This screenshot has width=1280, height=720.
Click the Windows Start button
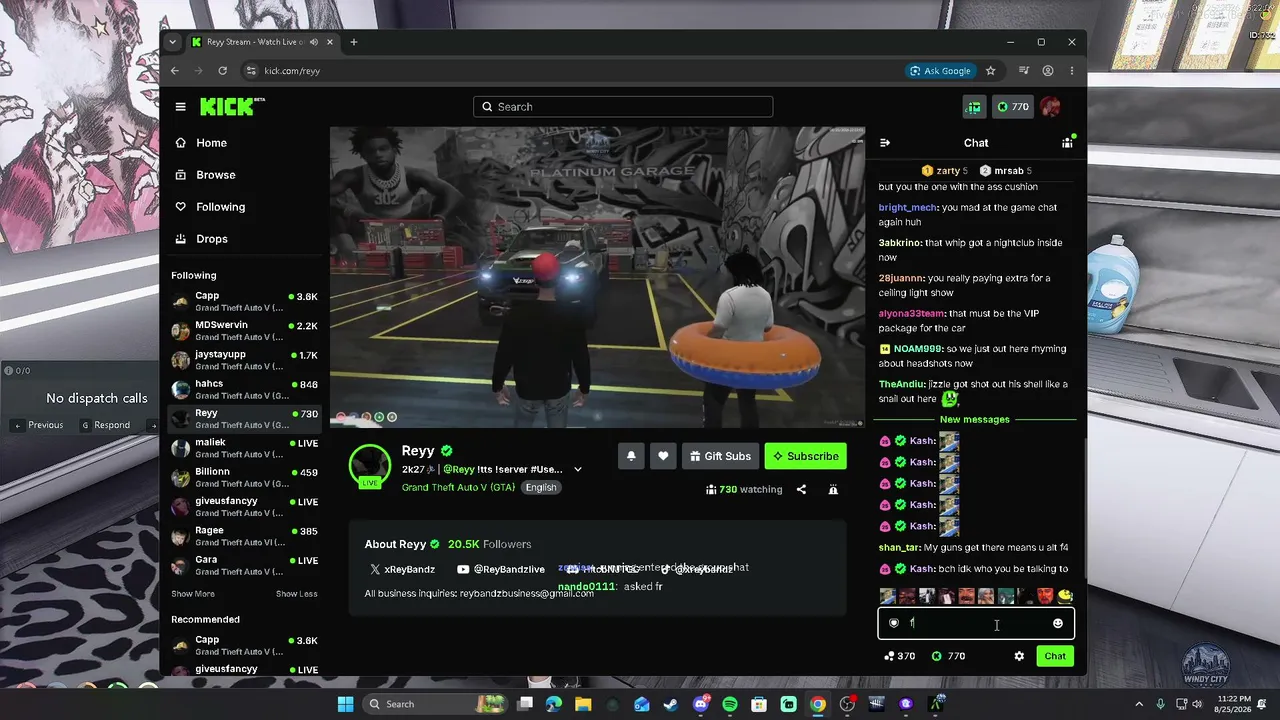click(345, 704)
